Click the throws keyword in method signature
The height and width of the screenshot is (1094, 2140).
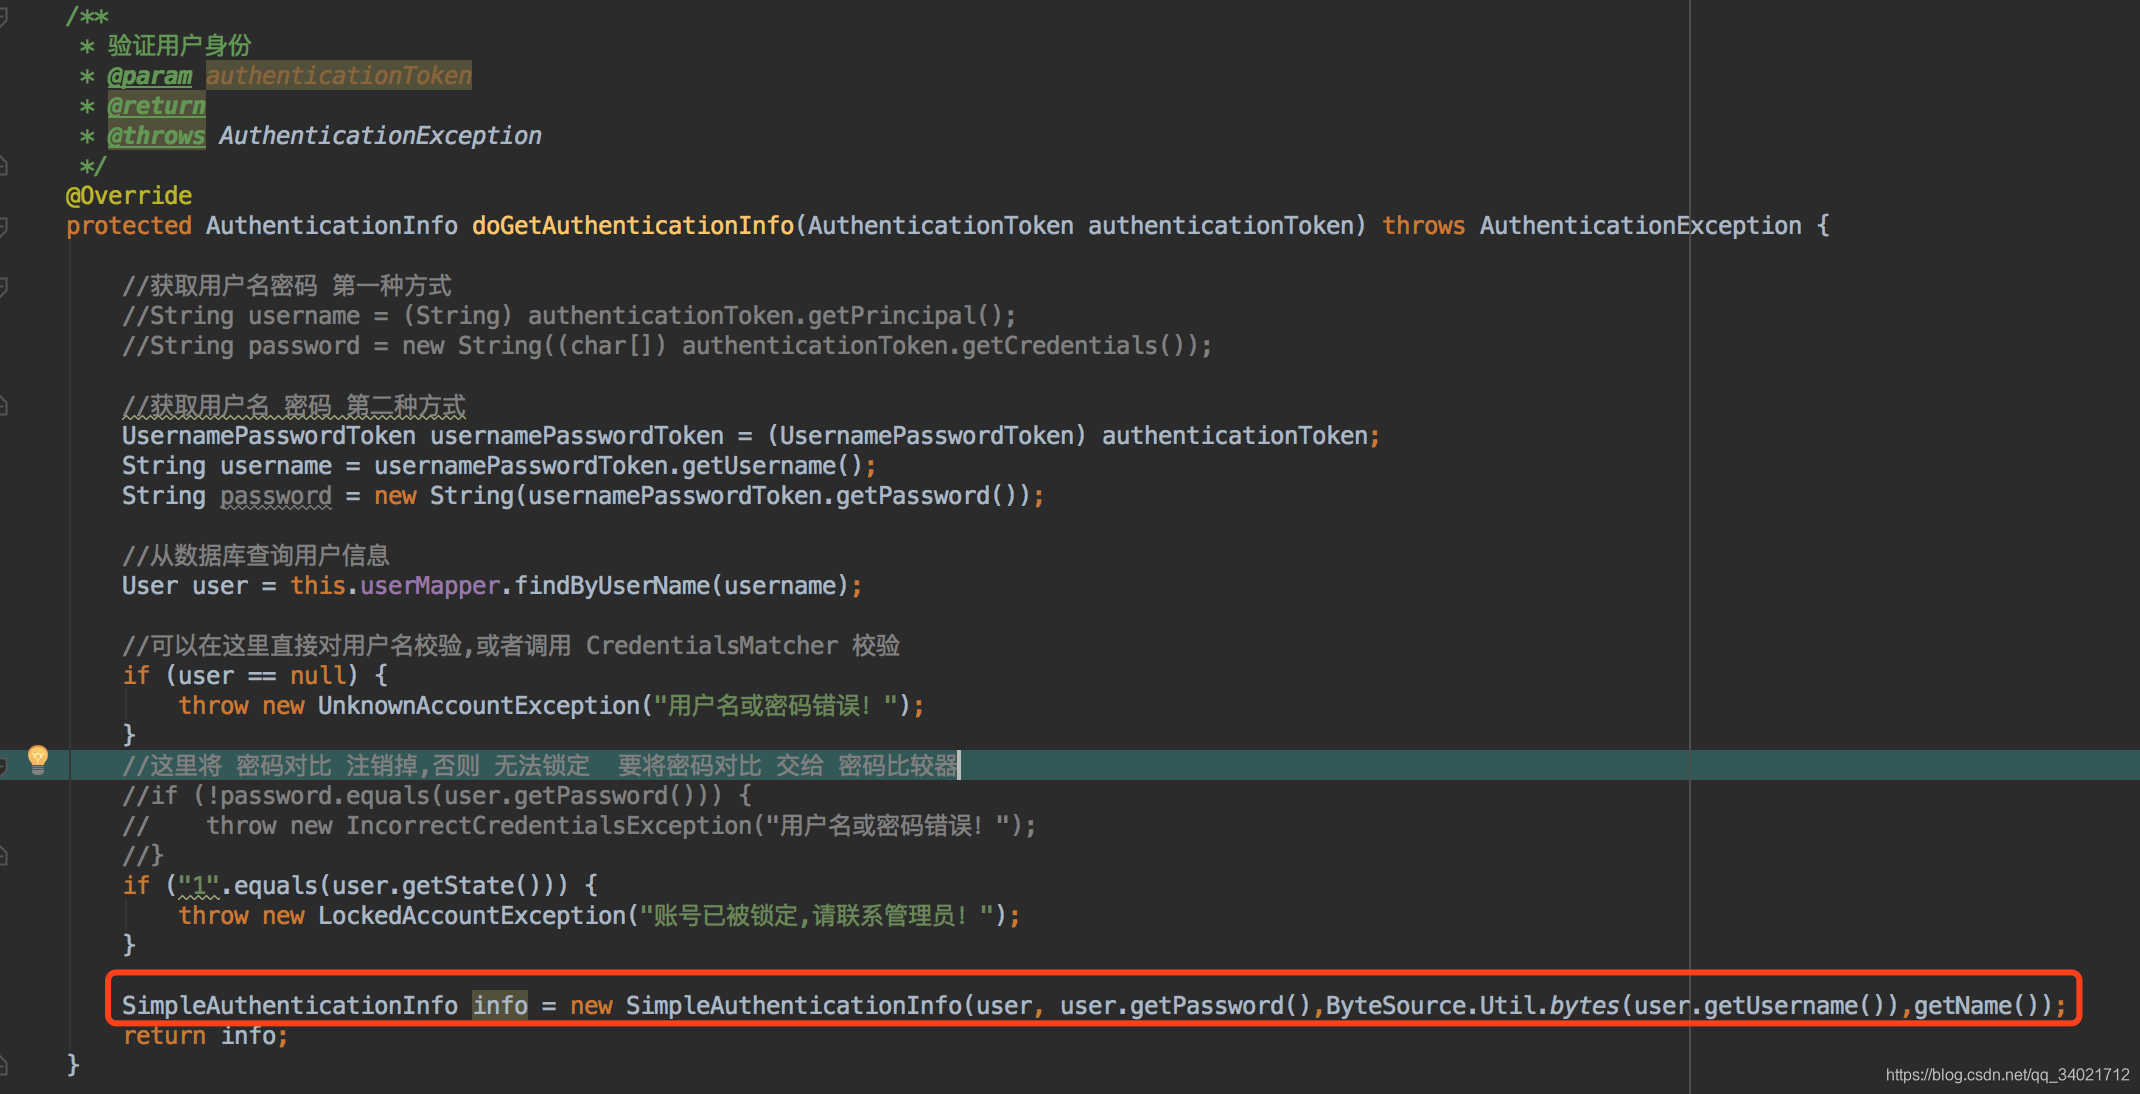coord(1423,226)
